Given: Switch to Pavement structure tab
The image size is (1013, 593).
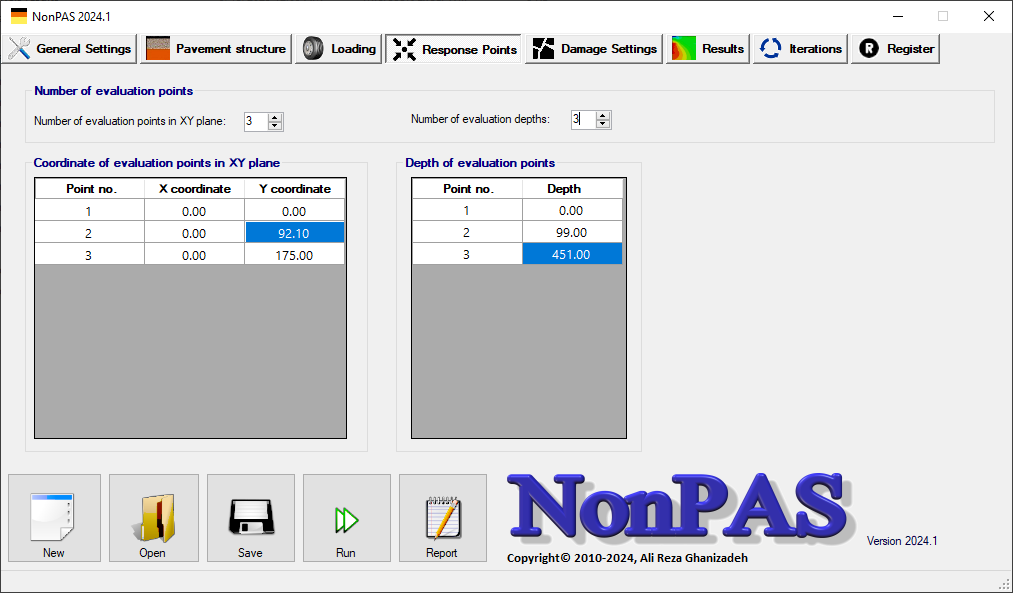Looking at the screenshot, I should click(216, 48).
